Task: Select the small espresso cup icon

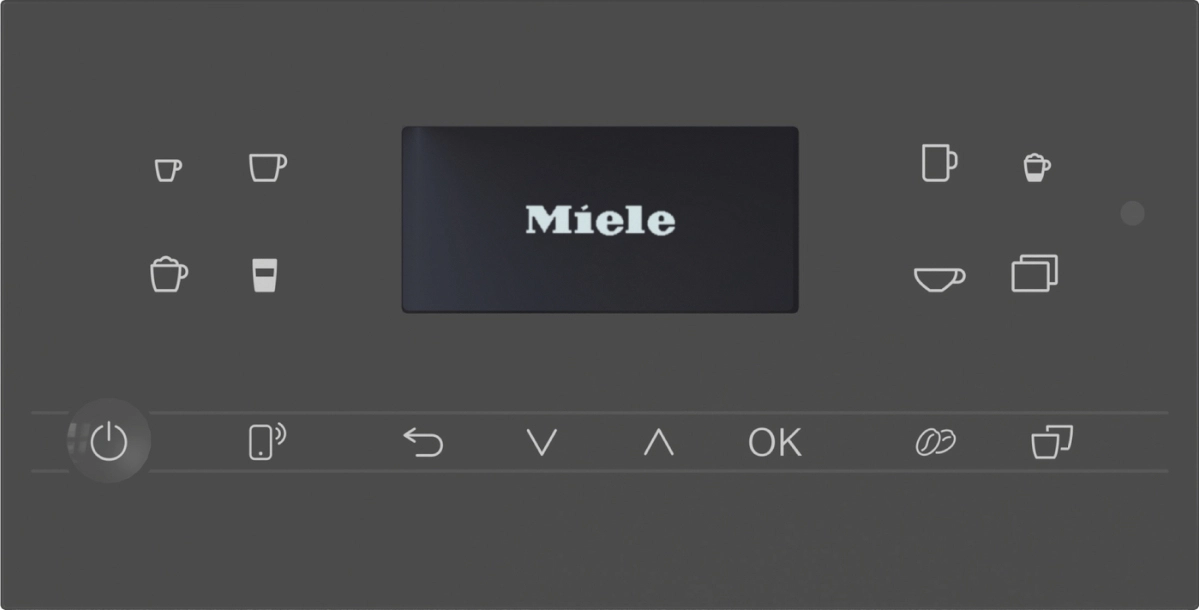Action: [x=168, y=170]
